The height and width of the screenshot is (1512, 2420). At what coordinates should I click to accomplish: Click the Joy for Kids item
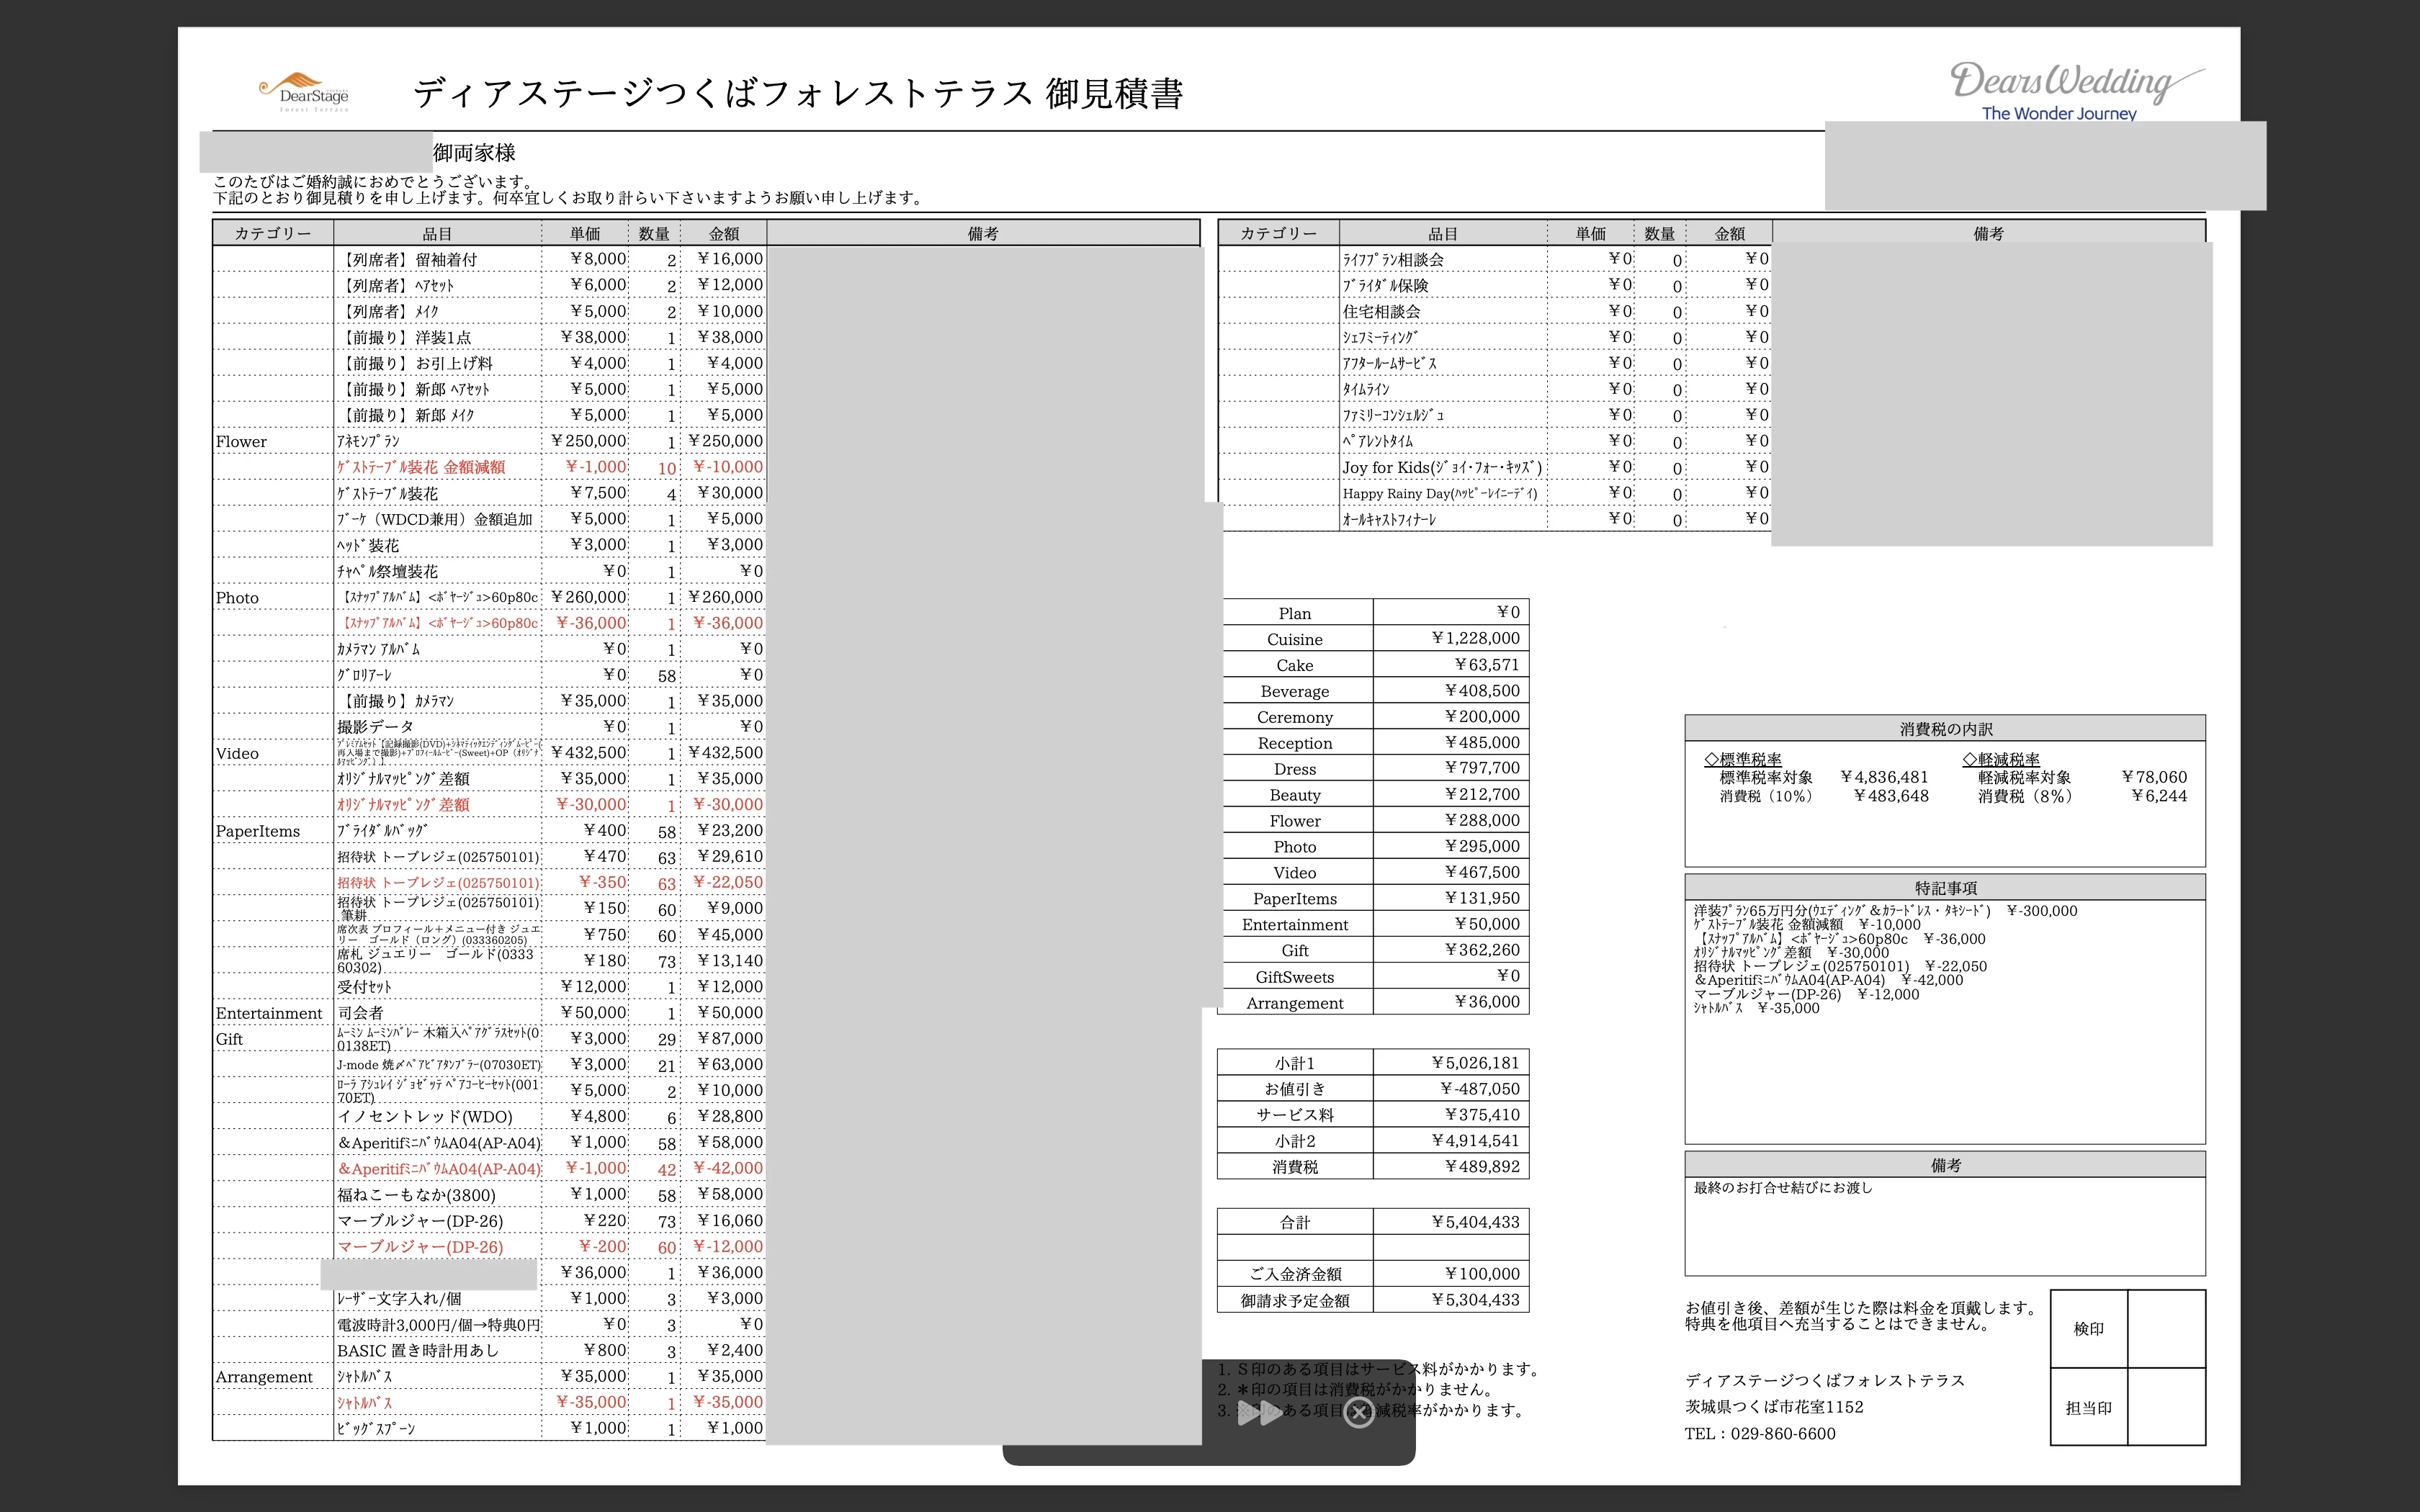tap(1442, 467)
